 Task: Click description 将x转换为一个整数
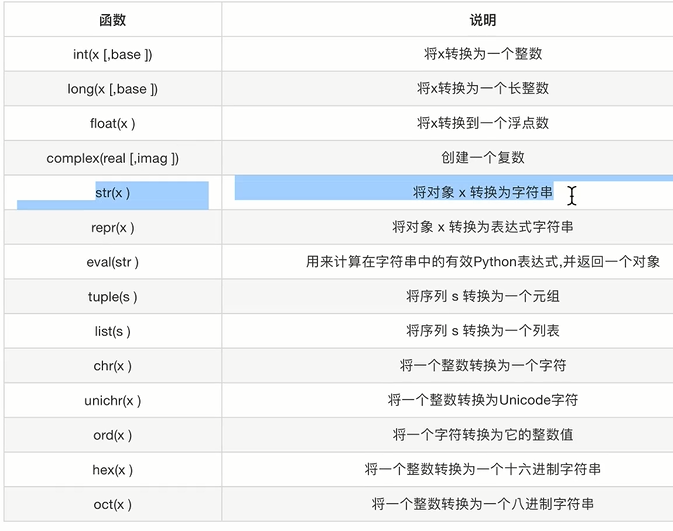(x=483, y=54)
